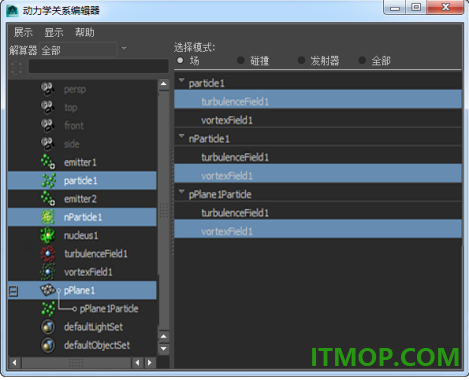This screenshot has width=469, height=380.
Task: Click the outliner scroll down arrow at bottom
Action: [x=164, y=349]
